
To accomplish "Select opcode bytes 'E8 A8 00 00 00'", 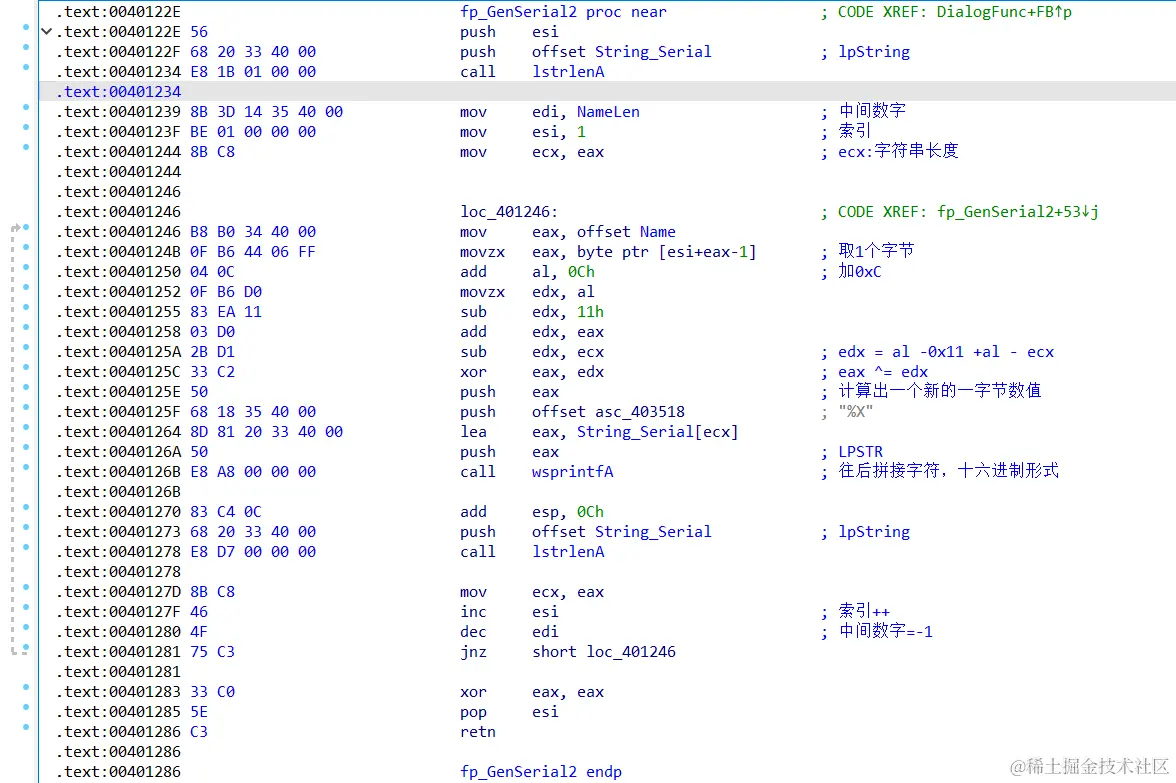I will coord(253,472).
